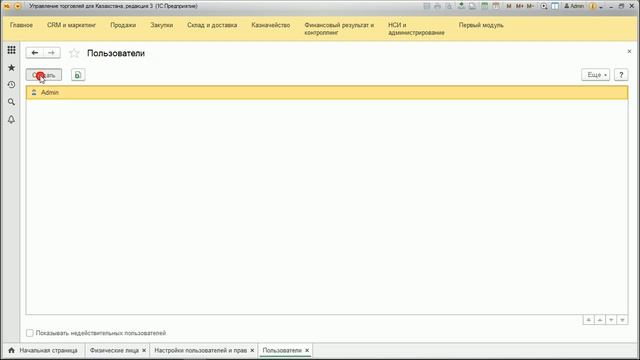
Task: Toggle Показывать недействительных пользователей checkbox
Action: point(30,333)
